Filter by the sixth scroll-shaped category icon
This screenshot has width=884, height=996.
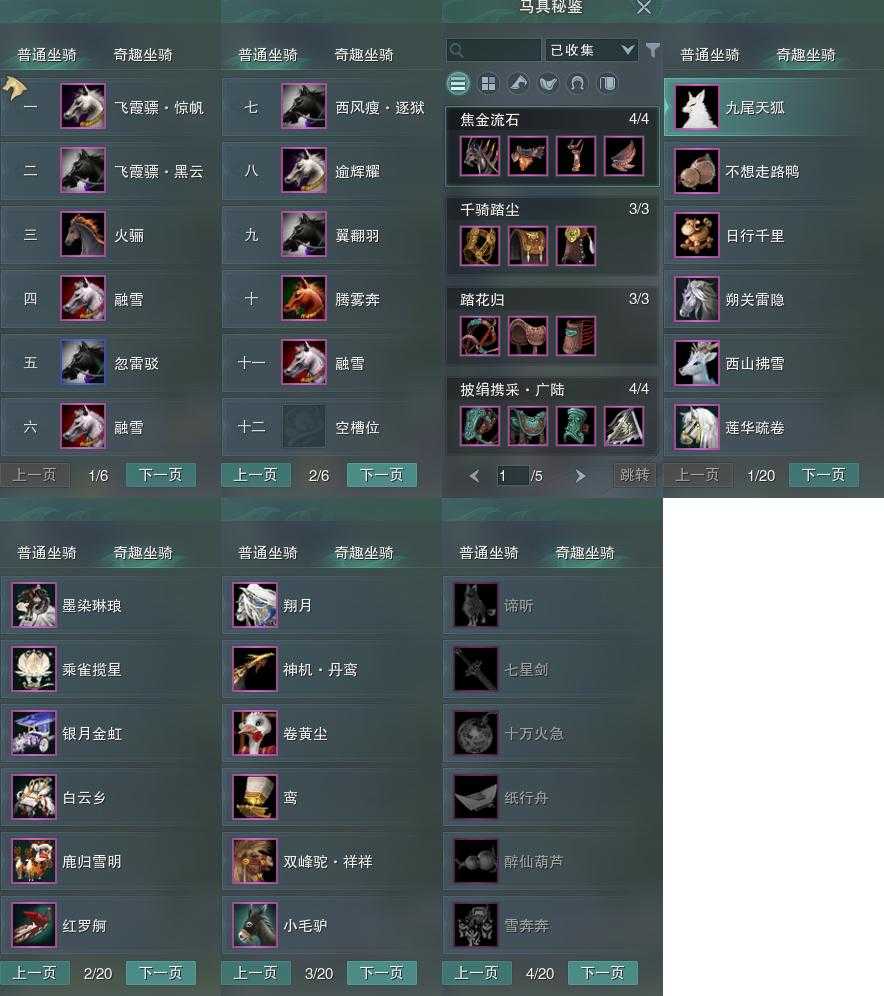pos(608,83)
